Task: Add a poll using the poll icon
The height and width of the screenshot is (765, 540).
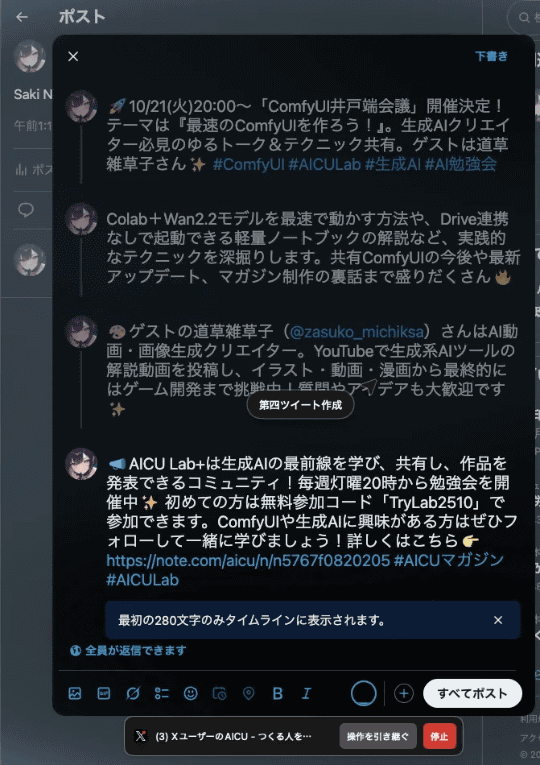Action: coord(161,693)
